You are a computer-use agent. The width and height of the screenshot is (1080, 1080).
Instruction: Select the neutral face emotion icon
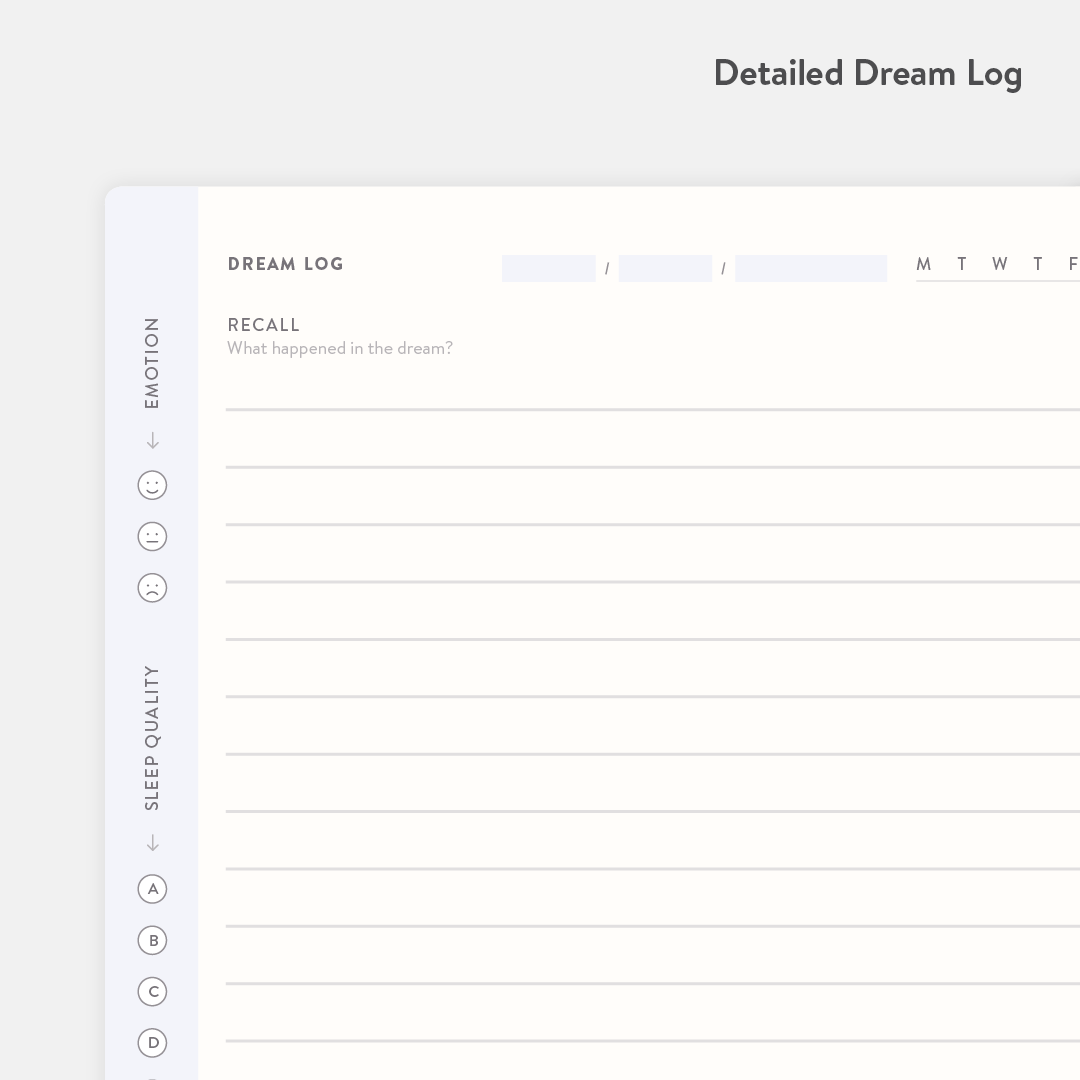(152, 537)
